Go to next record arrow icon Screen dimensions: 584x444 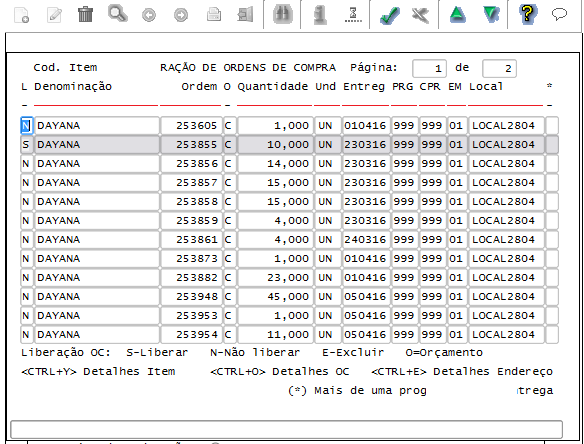coord(181,15)
